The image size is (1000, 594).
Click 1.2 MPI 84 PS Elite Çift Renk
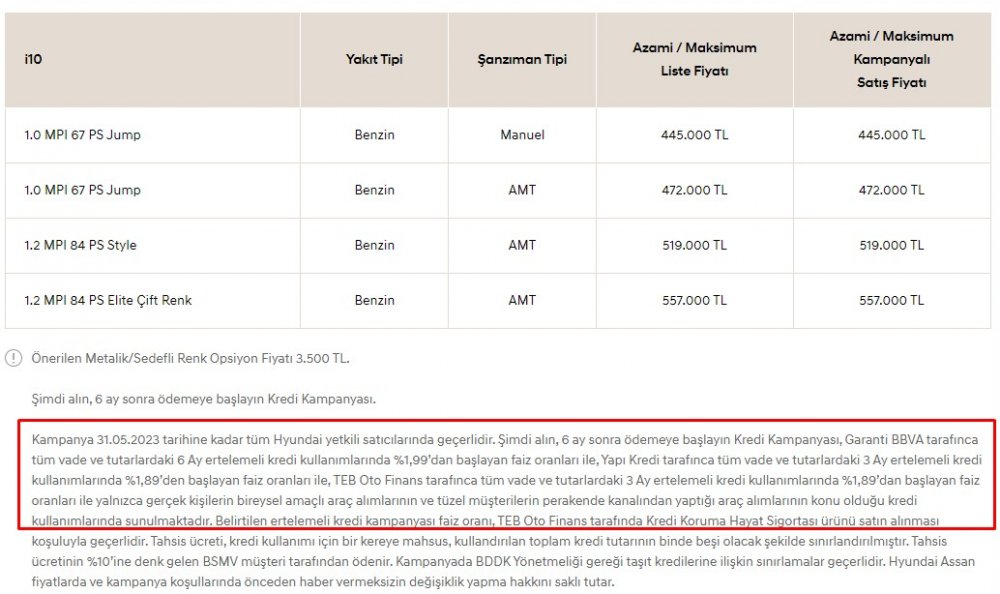pos(108,301)
